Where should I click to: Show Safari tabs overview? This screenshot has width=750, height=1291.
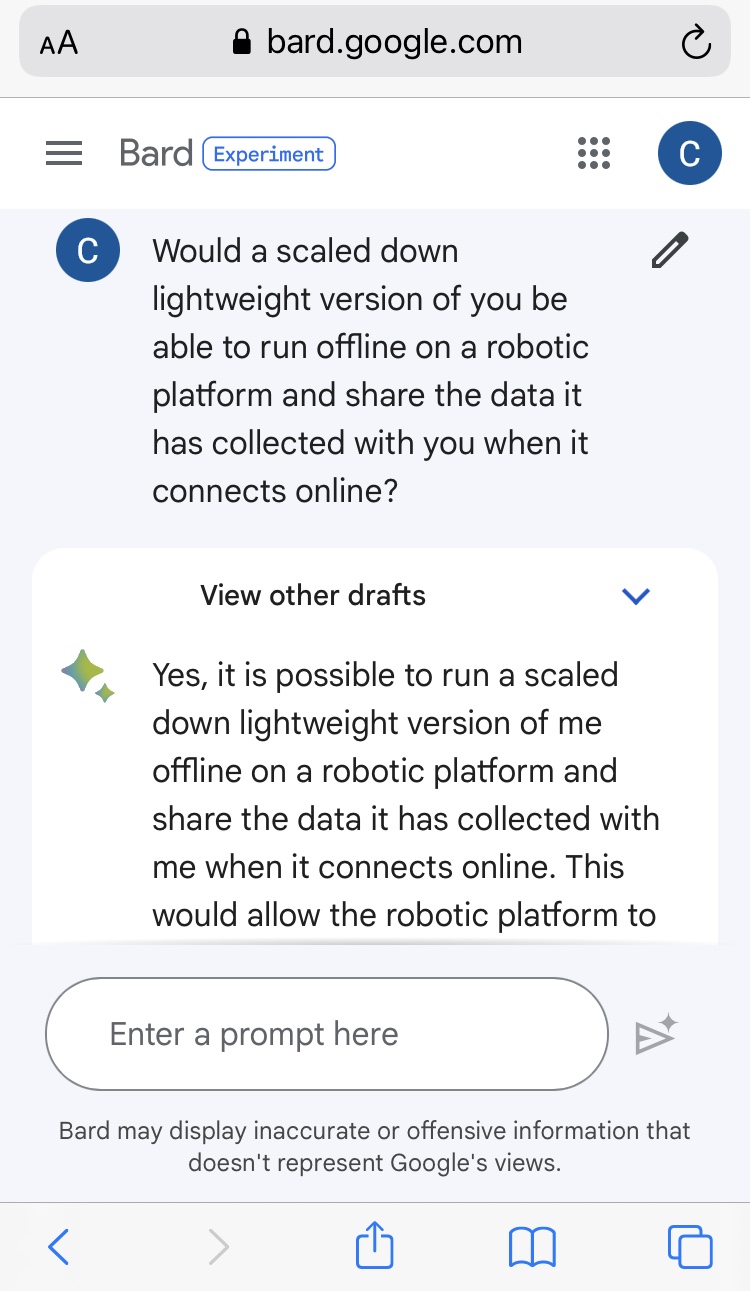click(689, 1247)
